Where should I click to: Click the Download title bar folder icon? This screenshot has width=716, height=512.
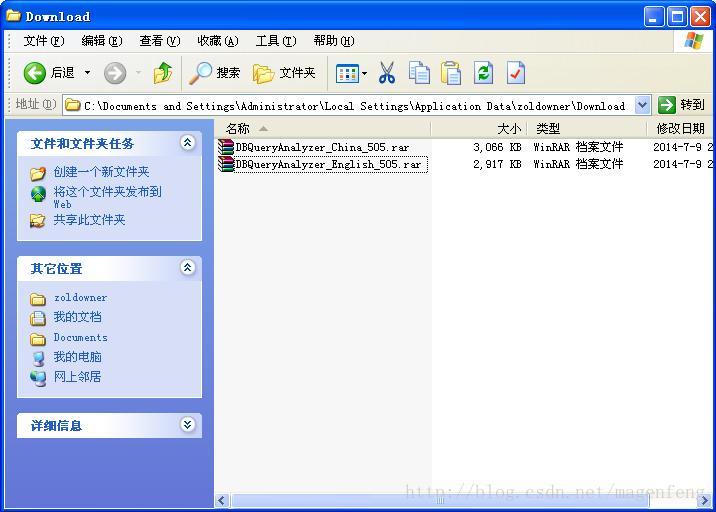pyautogui.click(x=14, y=16)
